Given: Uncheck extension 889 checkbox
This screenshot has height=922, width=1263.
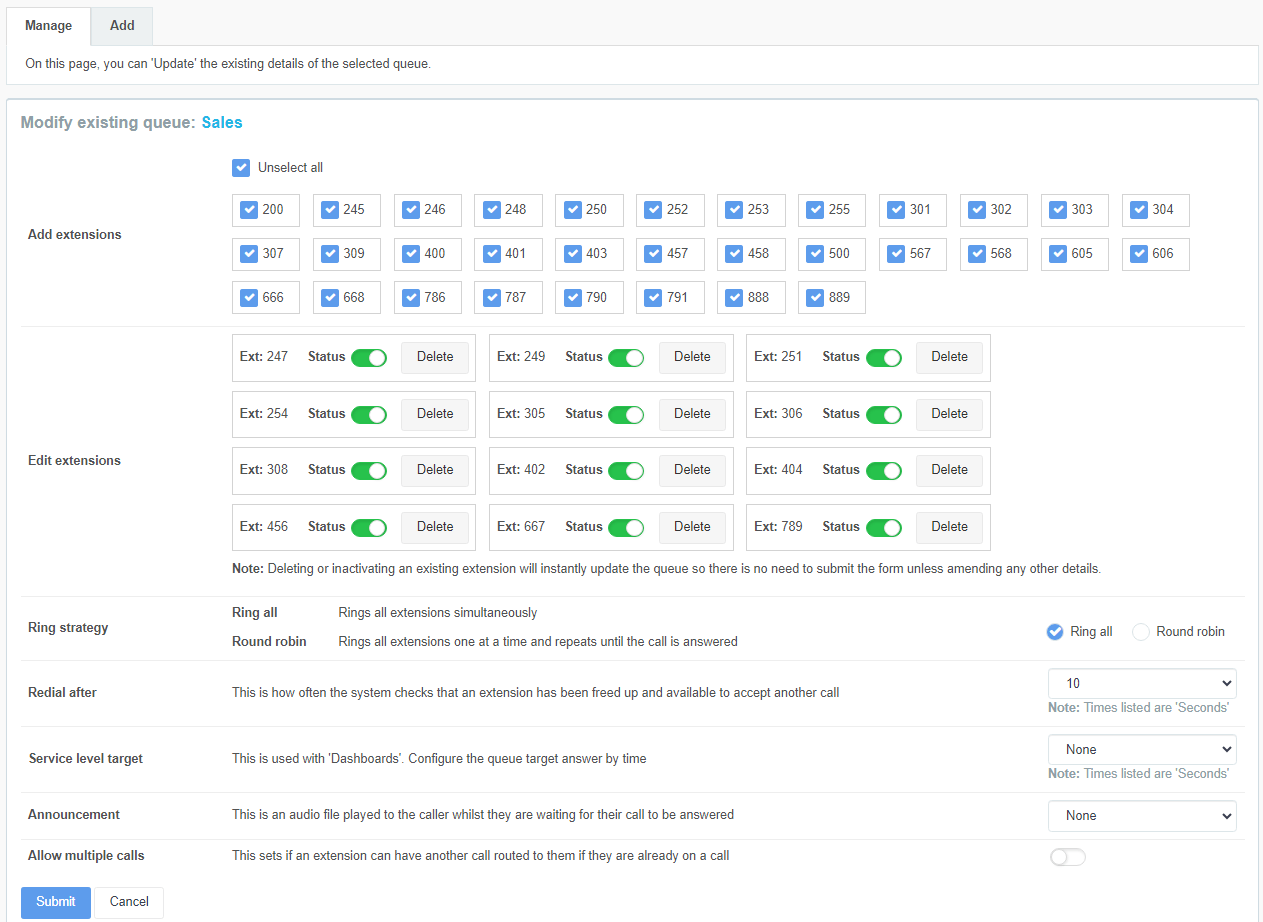Looking at the screenshot, I should tap(816, 298).
